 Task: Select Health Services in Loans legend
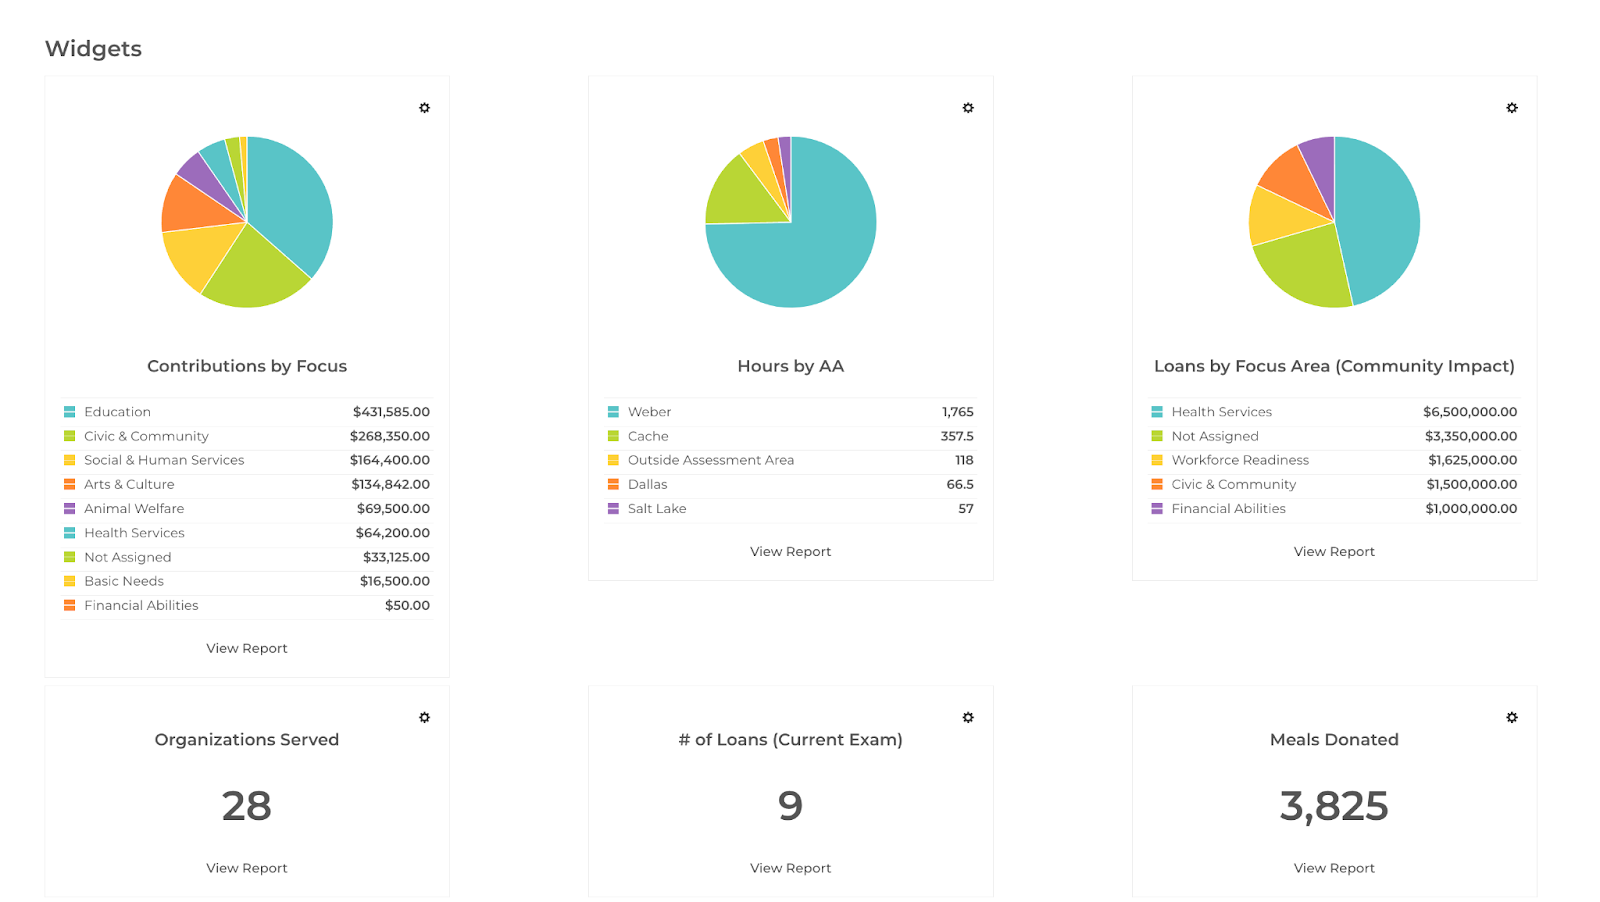1222,412
